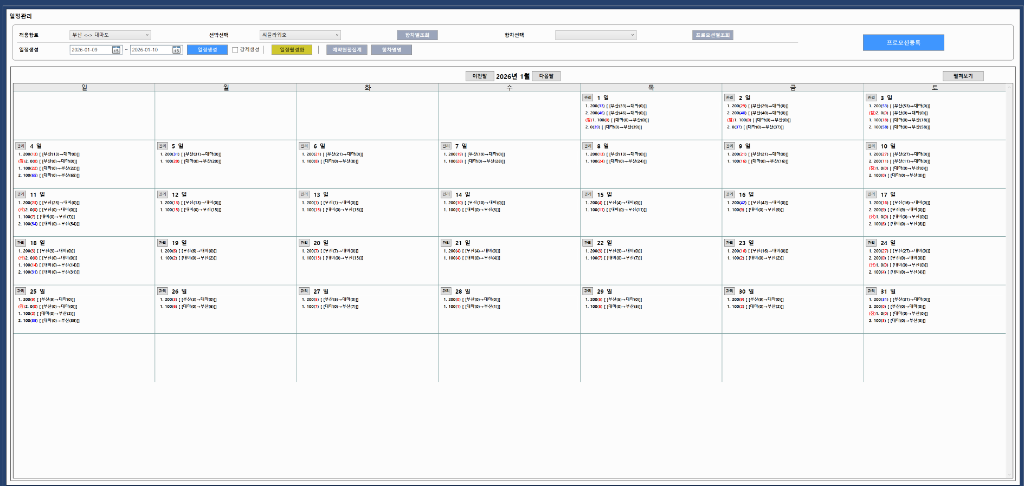Click the small tag button beside 23 일
The image size is (1024, 486).
[x=730, y=242]
